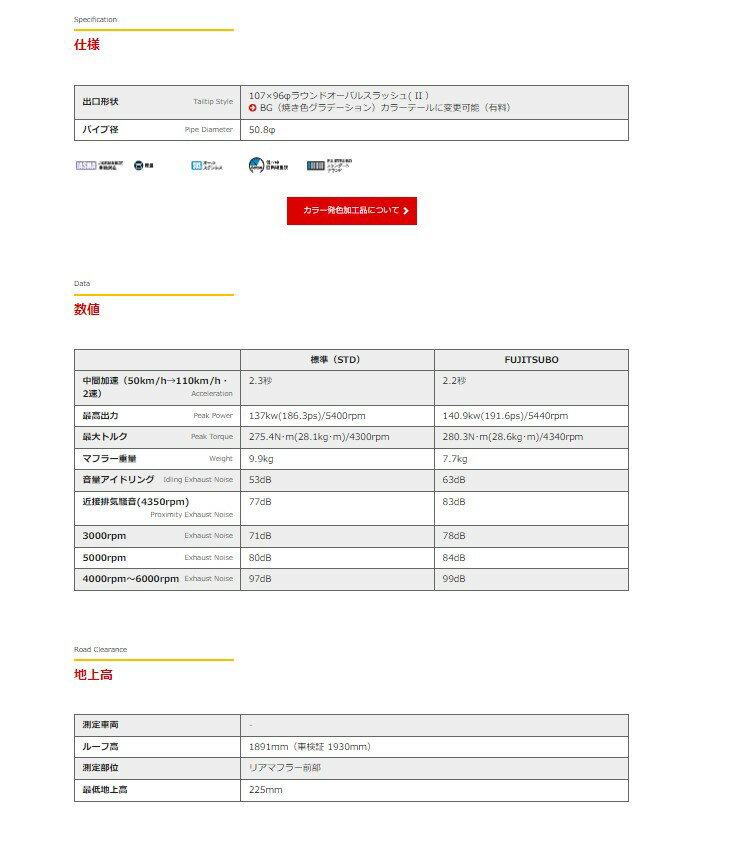Click the 地上高 Road Clearance heading

click(x=93, y=674)
